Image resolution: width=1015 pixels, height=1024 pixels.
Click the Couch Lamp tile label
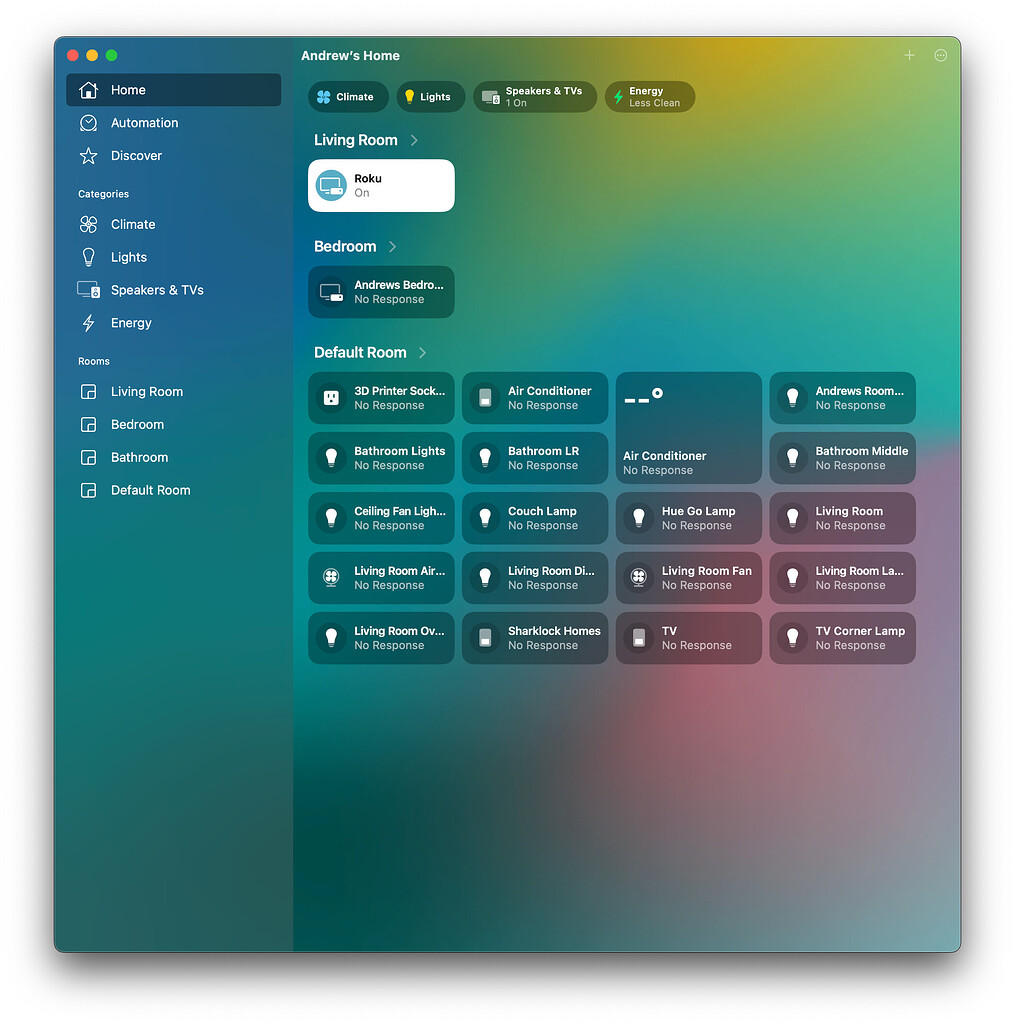point(542,511)
